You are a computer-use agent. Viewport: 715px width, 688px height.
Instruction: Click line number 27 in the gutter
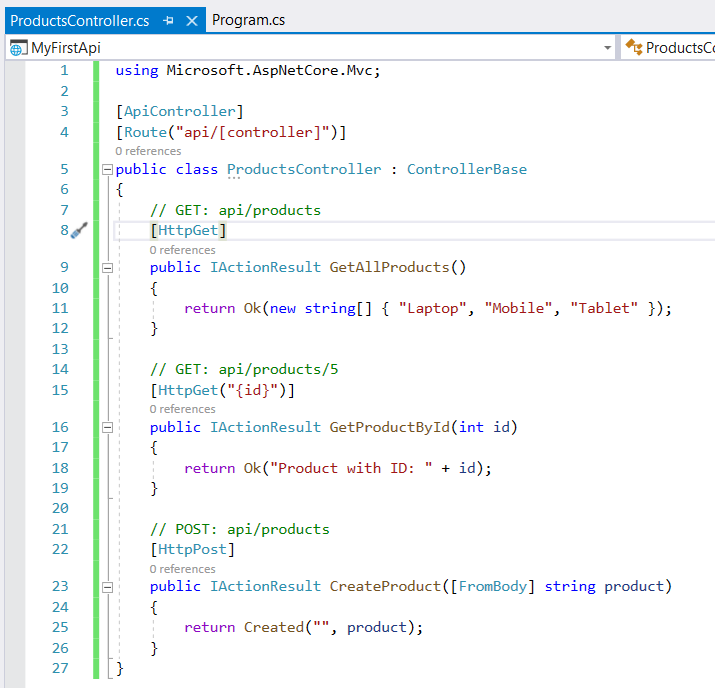pyautogui.click(x=60, y=668)
